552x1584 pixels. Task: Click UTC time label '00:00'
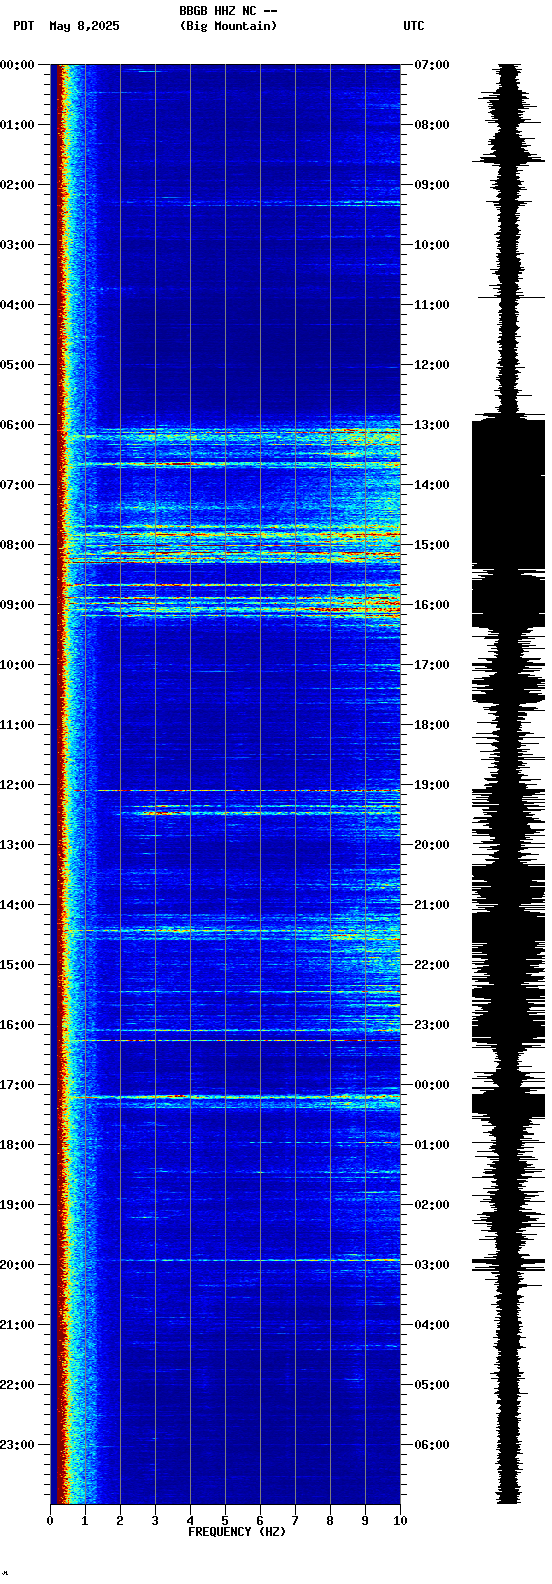432,1085
